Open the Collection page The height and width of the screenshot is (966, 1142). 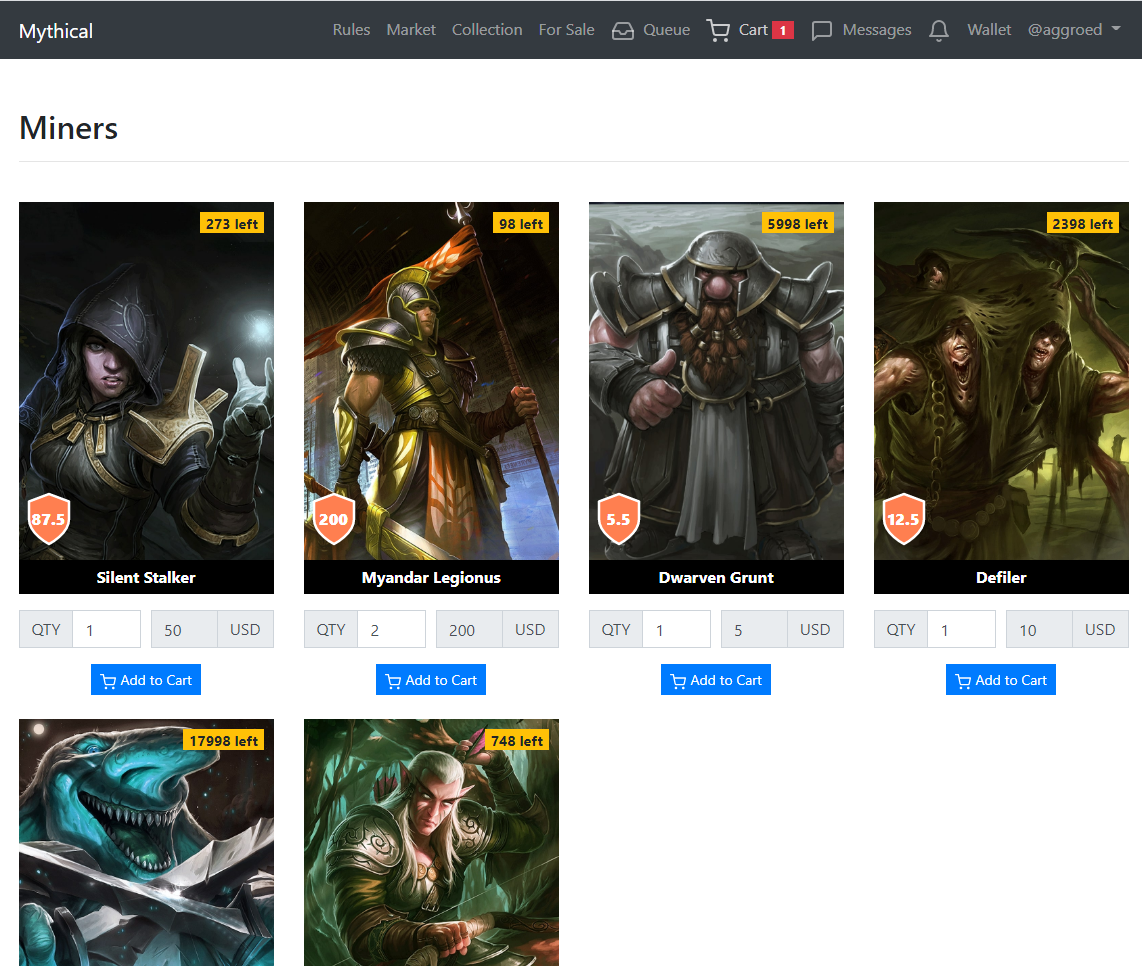pyautogui.click(x=487, y=30)
